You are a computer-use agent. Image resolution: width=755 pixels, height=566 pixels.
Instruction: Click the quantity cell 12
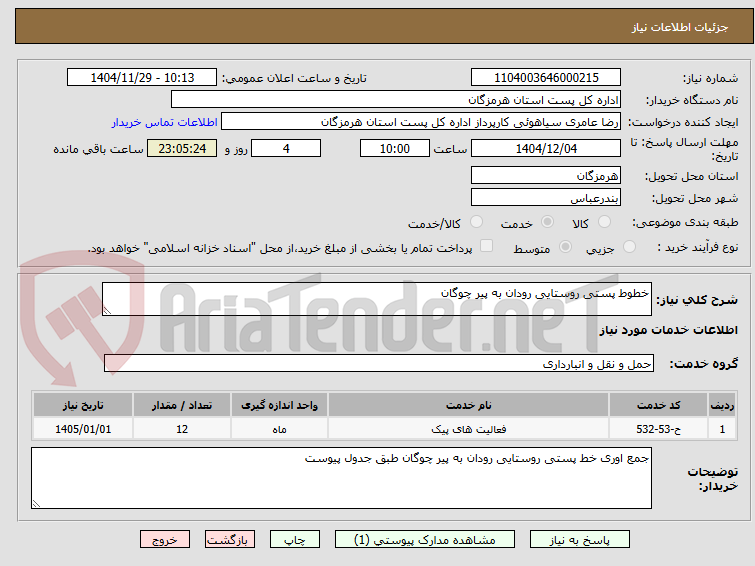[x=182, y=429]
